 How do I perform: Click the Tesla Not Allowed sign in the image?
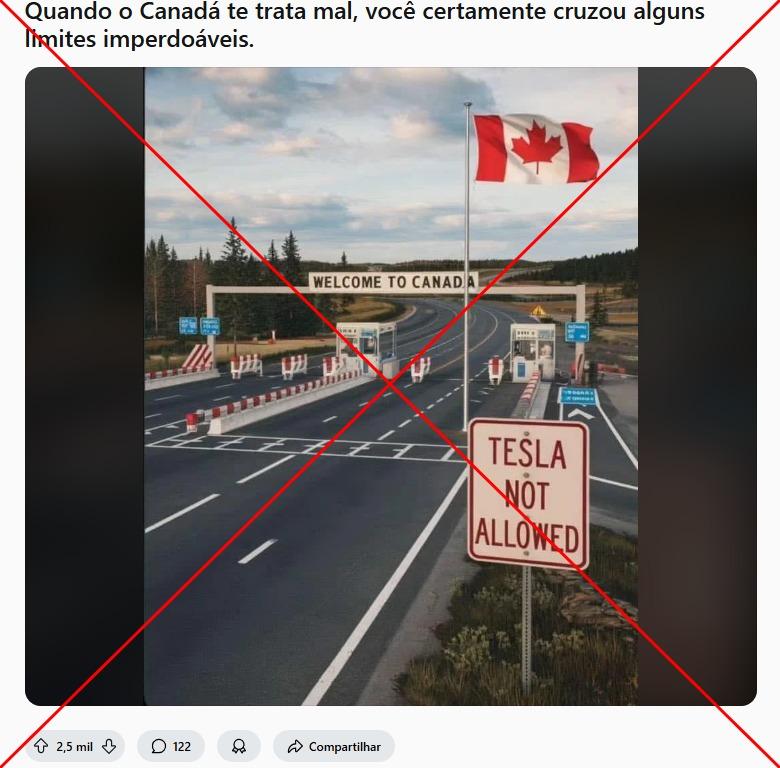[528, 494]
